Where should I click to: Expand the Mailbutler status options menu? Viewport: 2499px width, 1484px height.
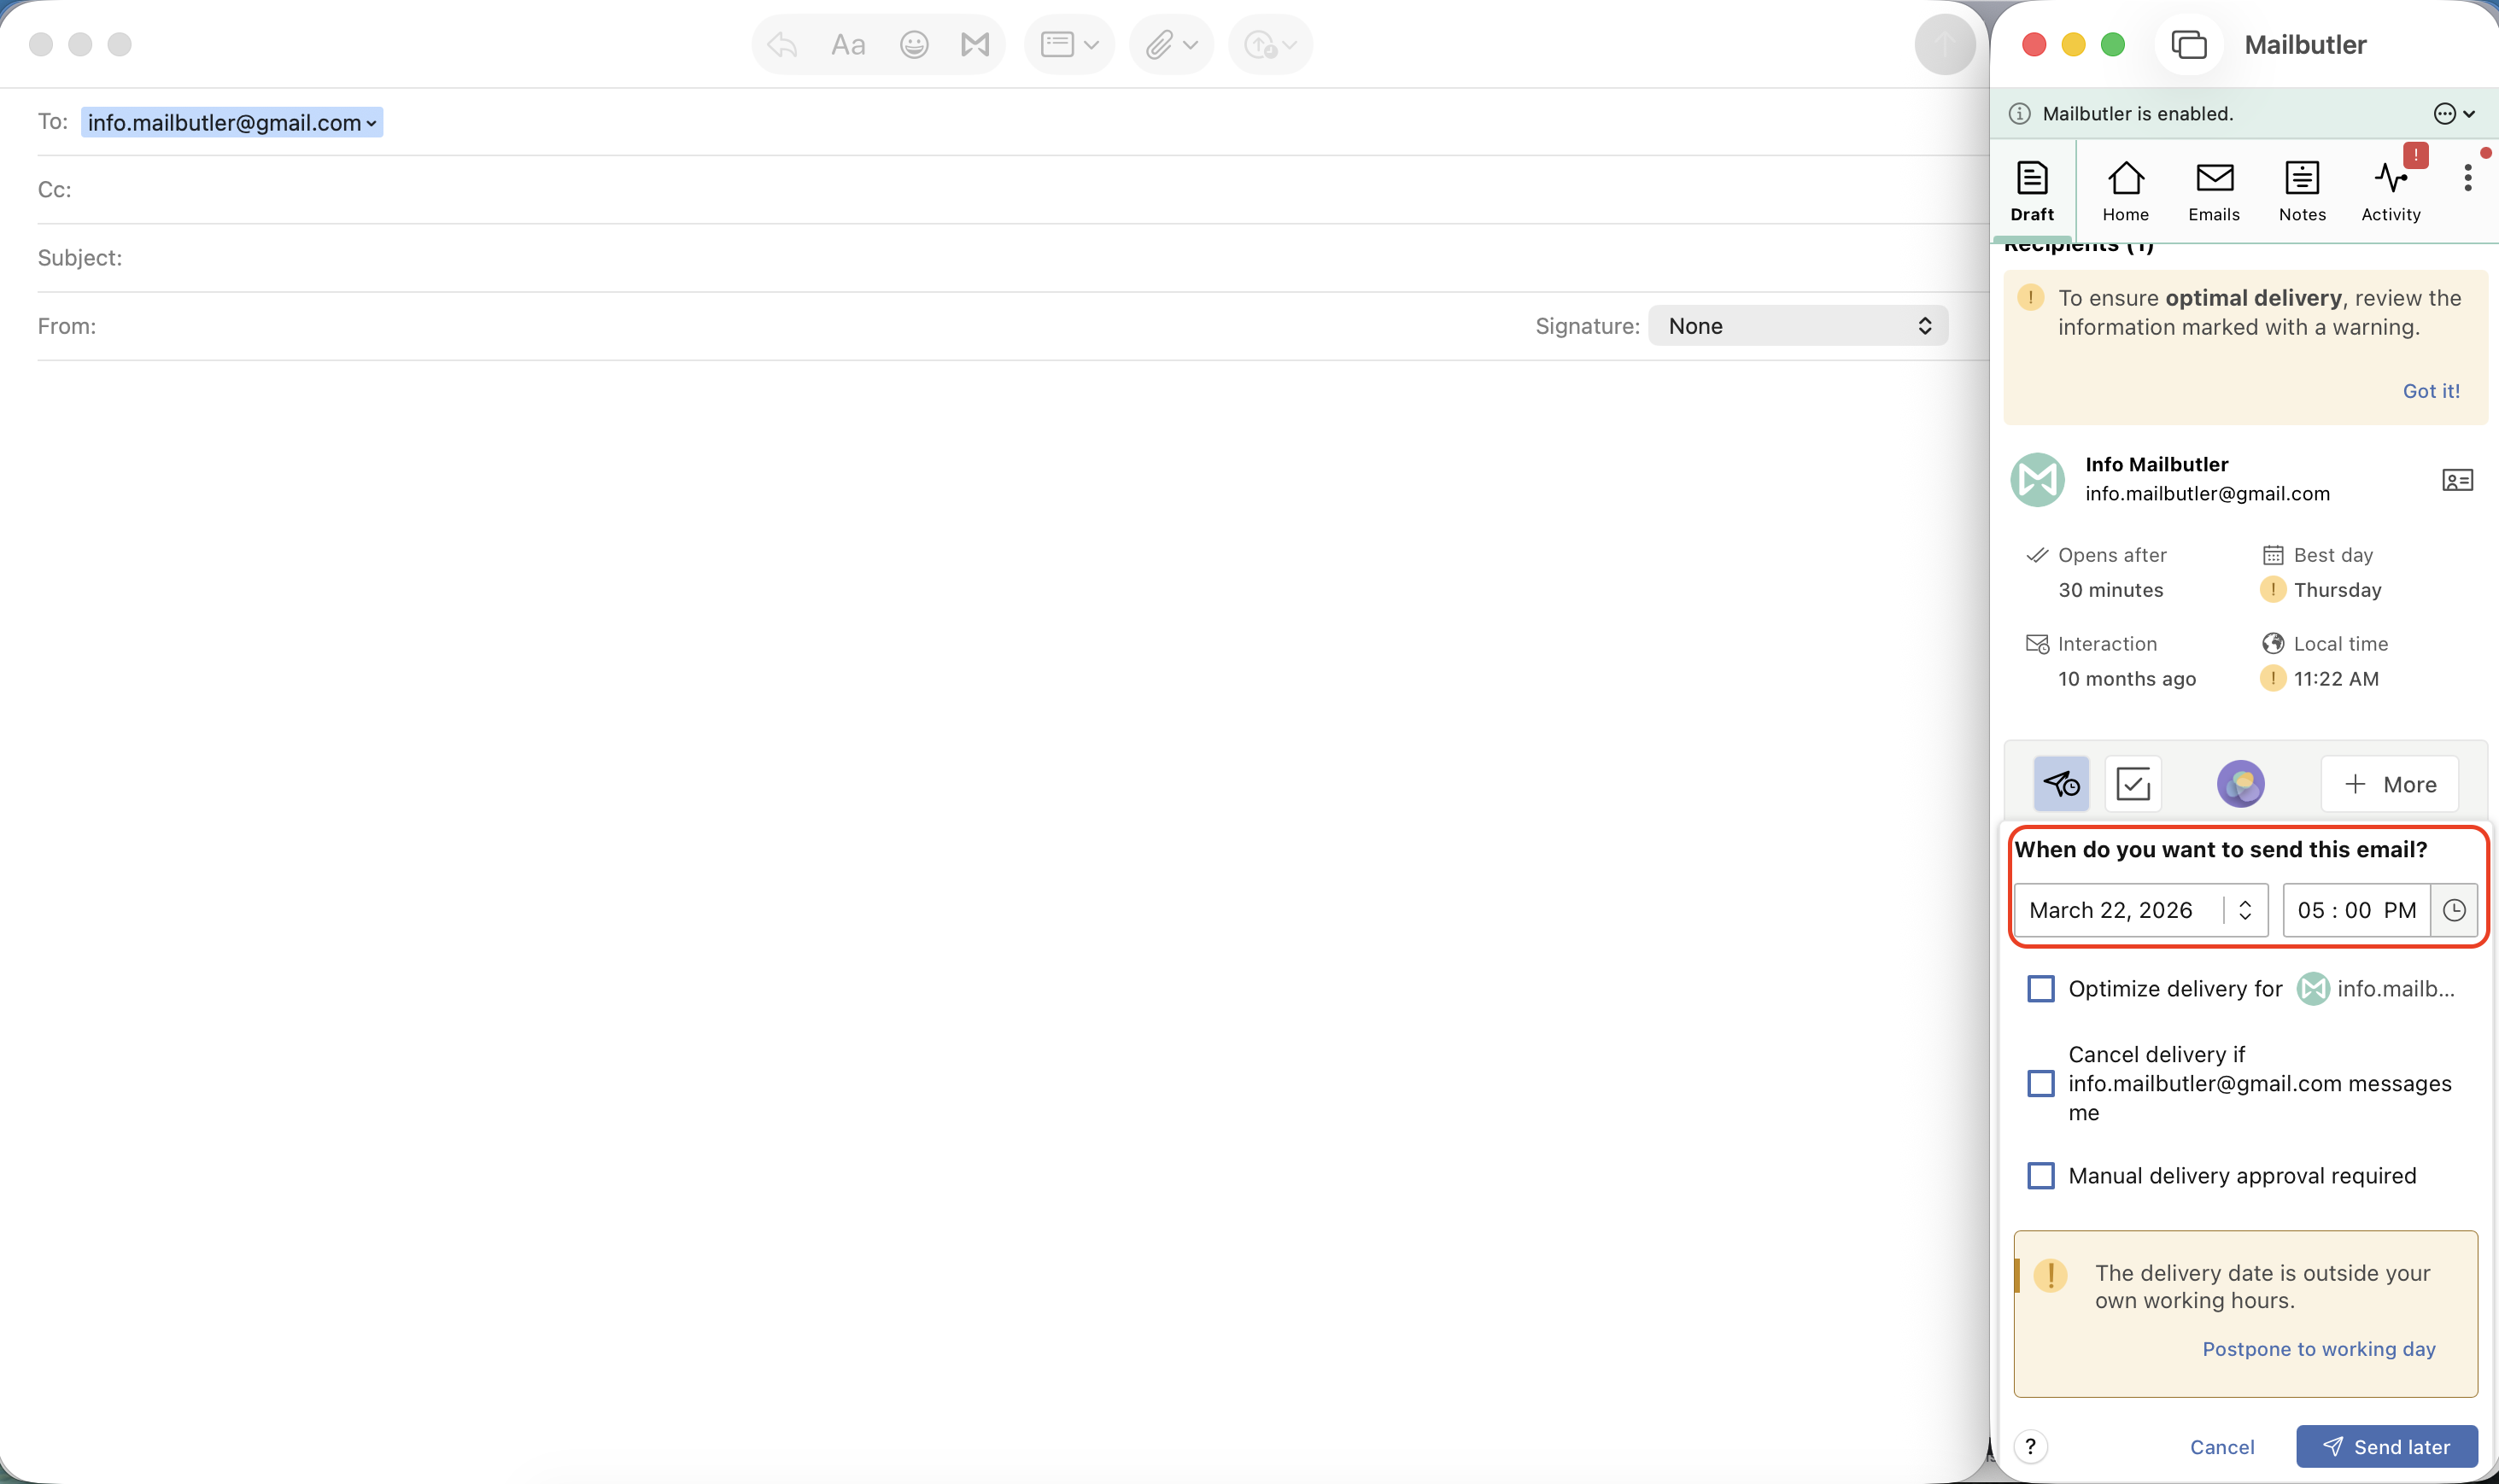coord(2454,113)
